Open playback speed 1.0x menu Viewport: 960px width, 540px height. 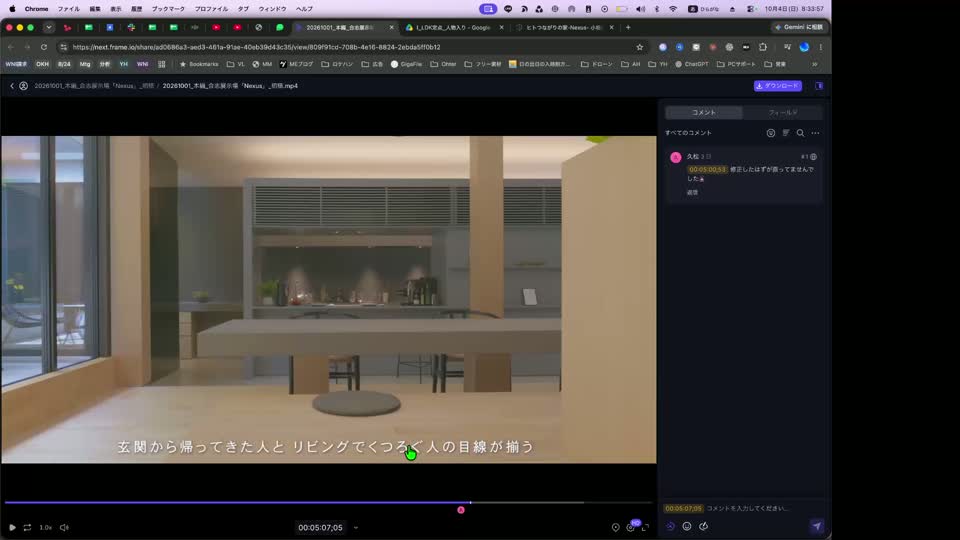[46, 527]
